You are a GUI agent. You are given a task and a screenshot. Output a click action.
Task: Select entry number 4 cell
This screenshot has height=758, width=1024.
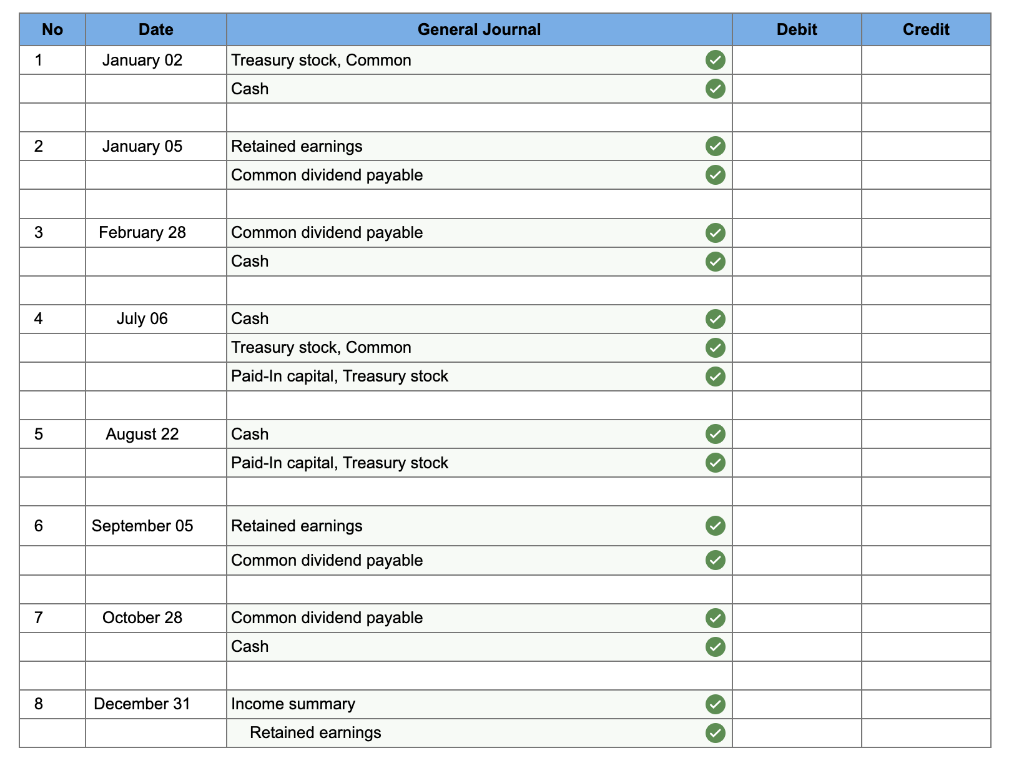coord(52,319)
